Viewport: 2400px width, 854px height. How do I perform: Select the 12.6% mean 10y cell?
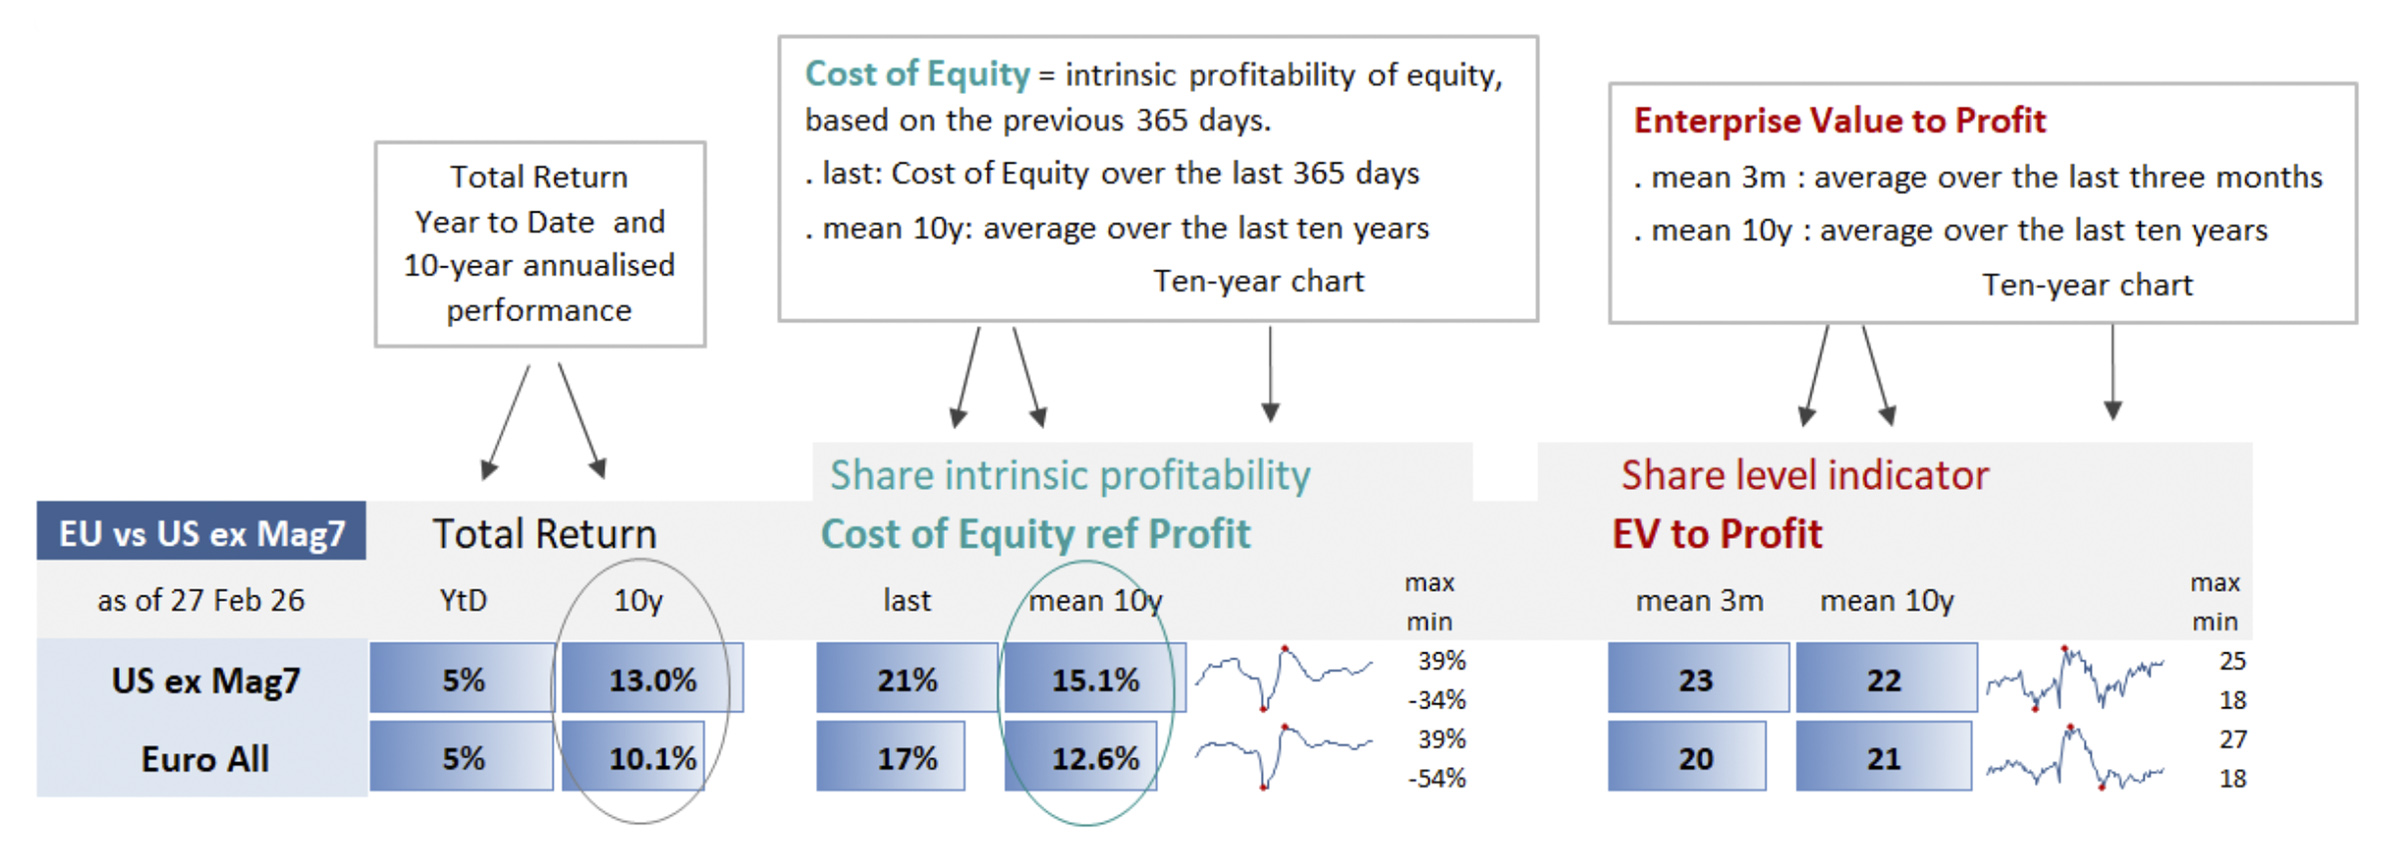click(x=1094, y=759)
